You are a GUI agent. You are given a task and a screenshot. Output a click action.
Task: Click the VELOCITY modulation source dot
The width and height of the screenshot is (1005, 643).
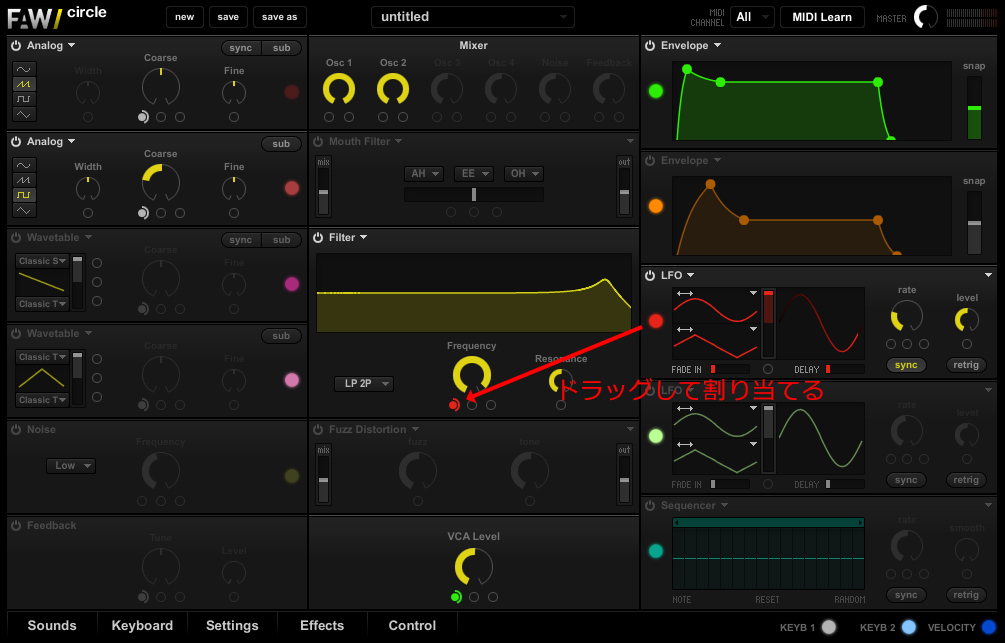989,627
